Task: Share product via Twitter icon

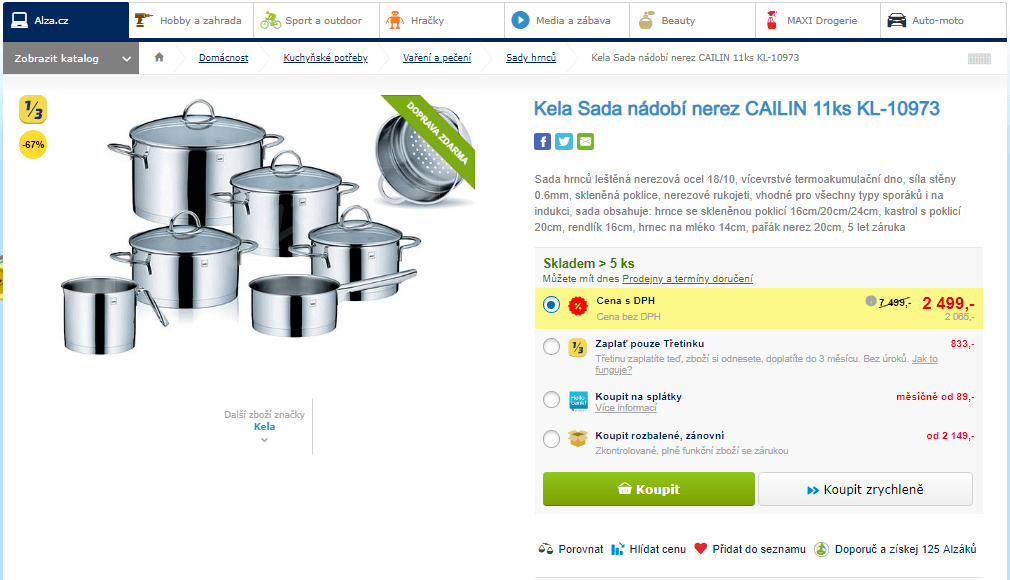Action: point(564,142)
